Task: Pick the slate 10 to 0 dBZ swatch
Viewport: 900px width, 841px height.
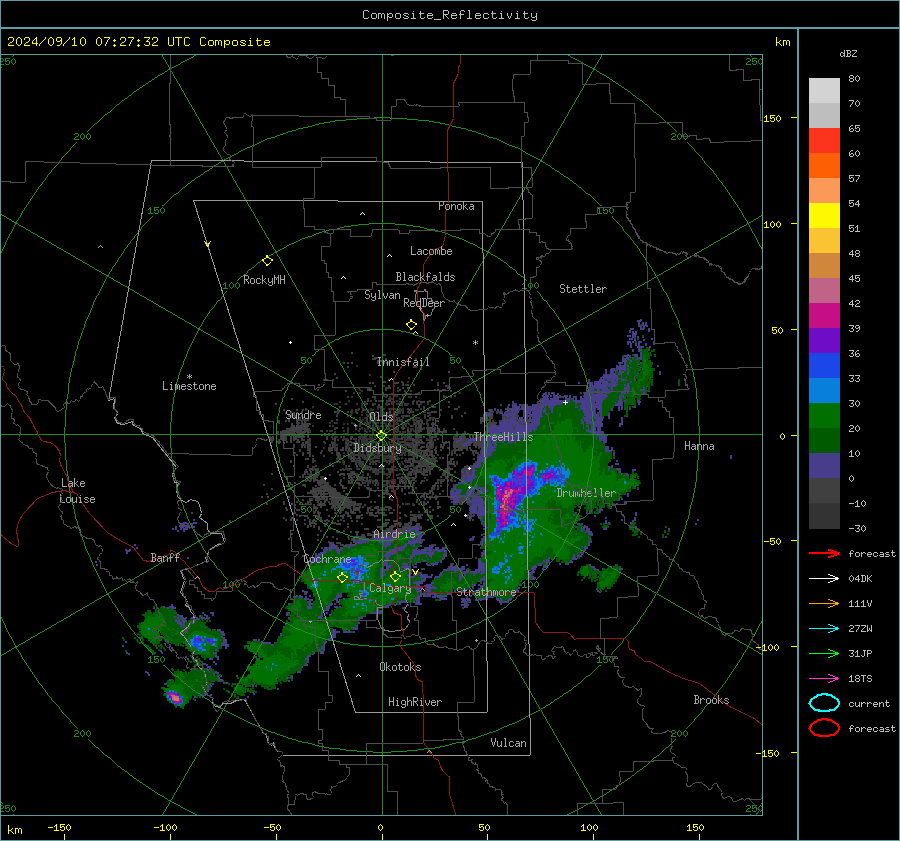Action: point(824,466)
